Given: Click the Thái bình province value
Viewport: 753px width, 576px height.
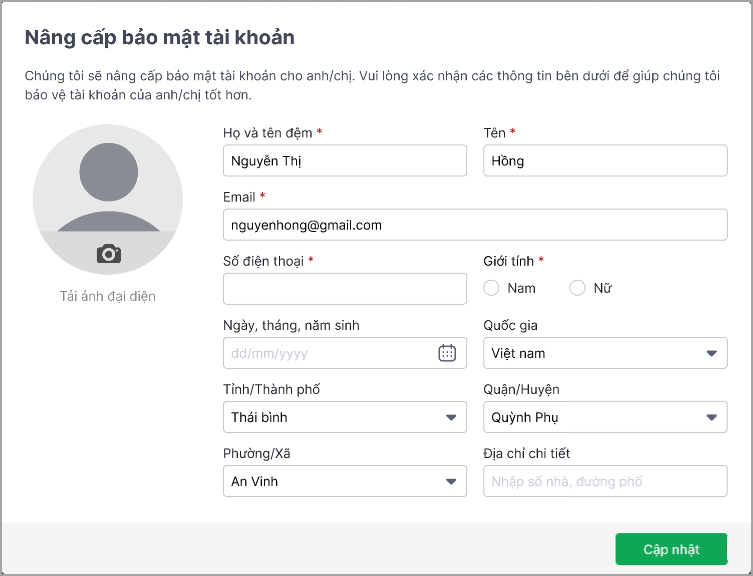Looking at the screenshot, I should pos(259,417).
